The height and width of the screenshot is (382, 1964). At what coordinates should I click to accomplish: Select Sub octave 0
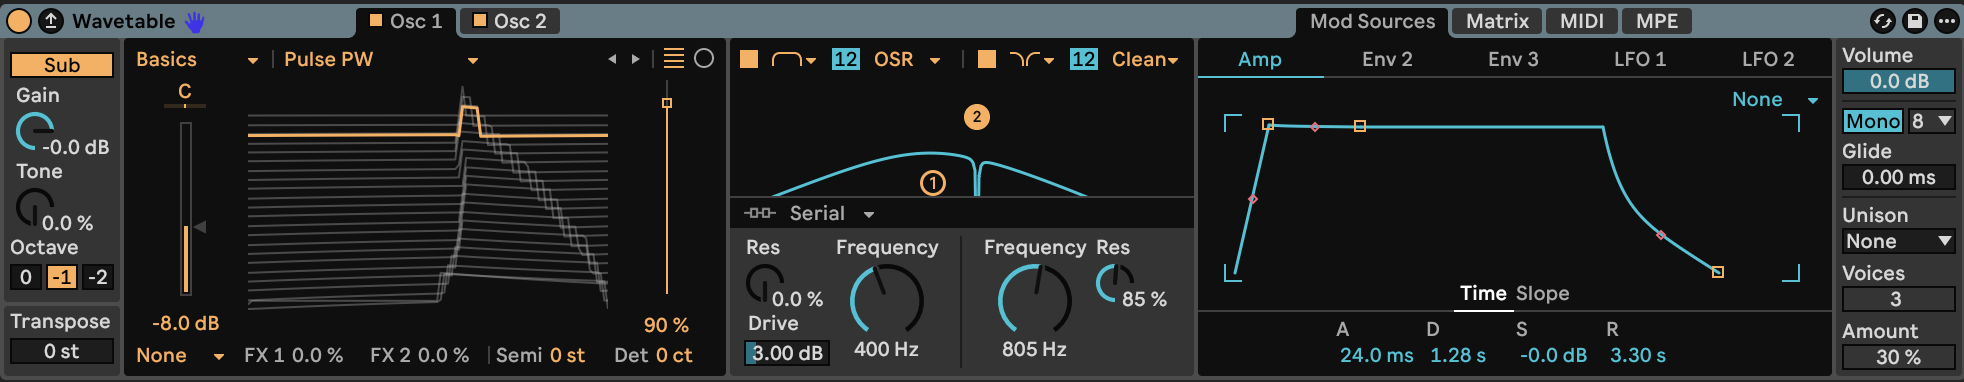(x=26, y=277)
